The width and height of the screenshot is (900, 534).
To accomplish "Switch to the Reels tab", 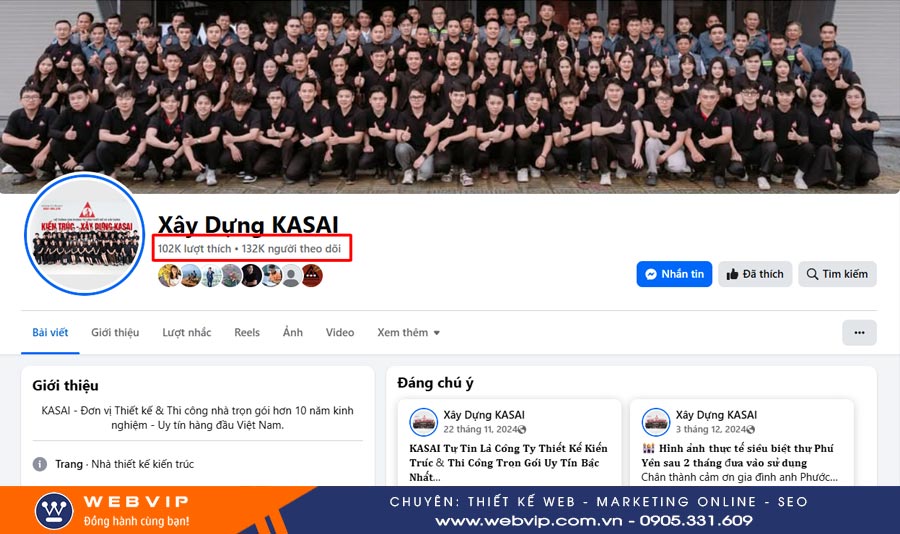I will tap(247, 332).
